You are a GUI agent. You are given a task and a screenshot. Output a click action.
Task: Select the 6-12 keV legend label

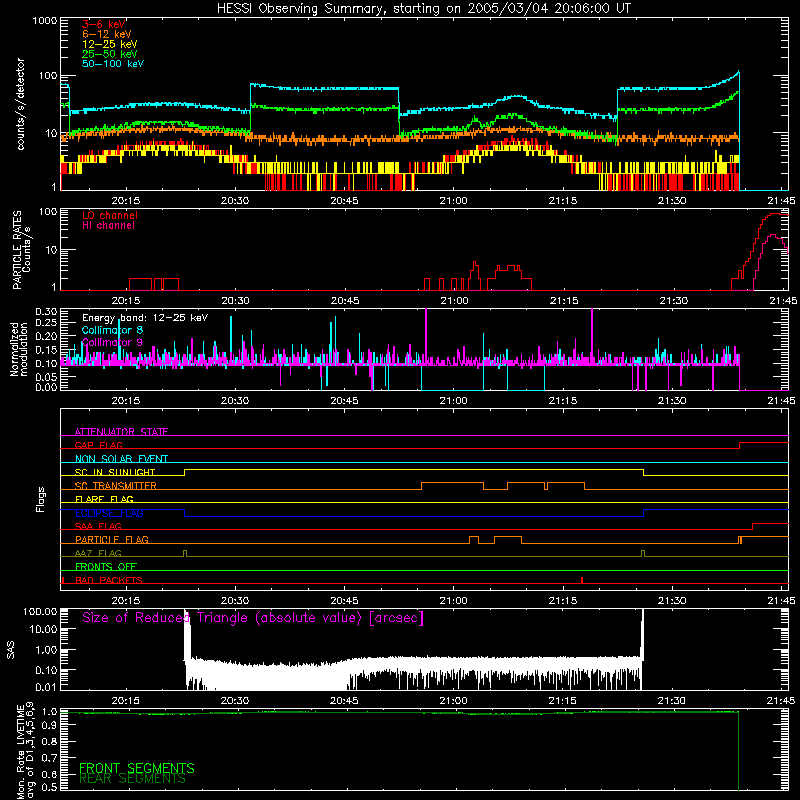107,34
